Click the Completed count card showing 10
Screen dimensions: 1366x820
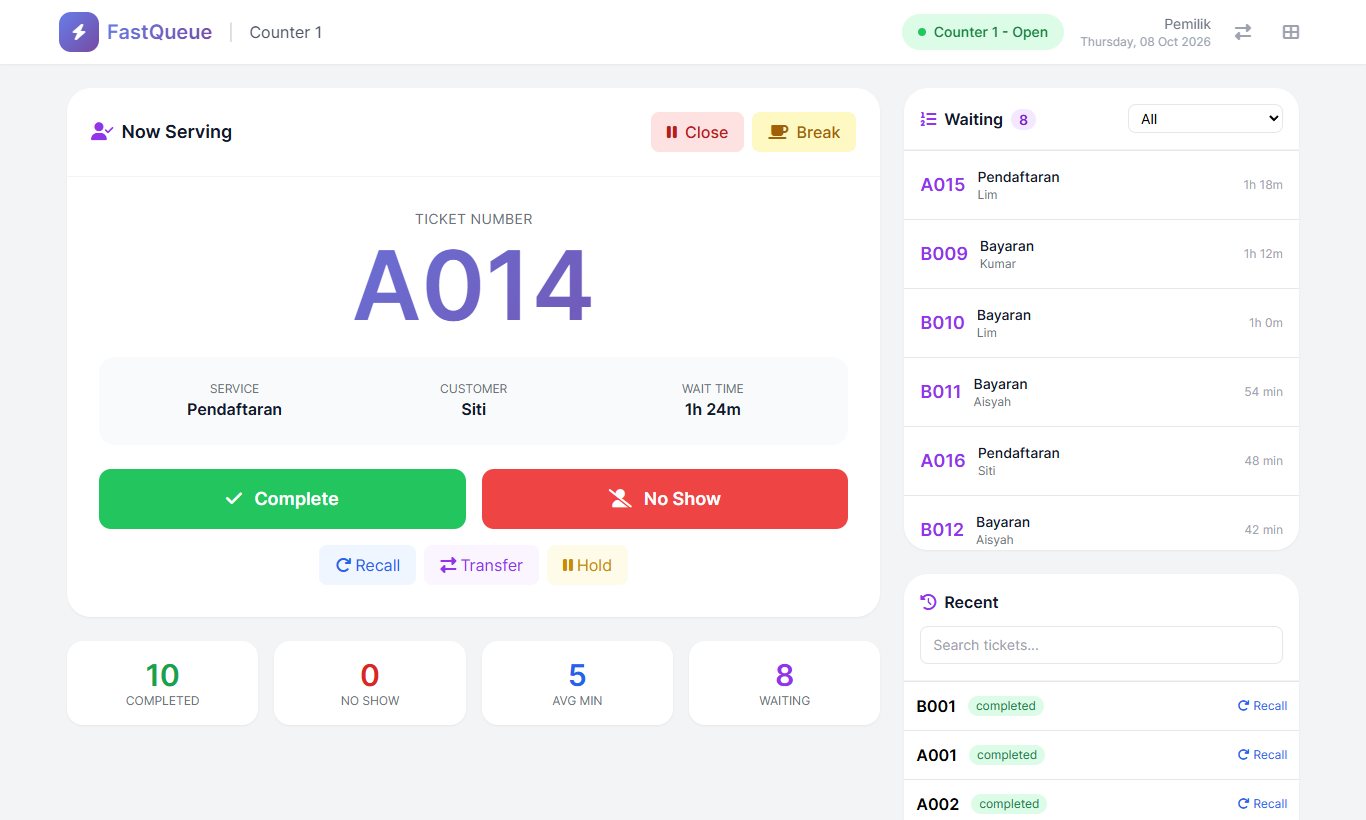162,683
